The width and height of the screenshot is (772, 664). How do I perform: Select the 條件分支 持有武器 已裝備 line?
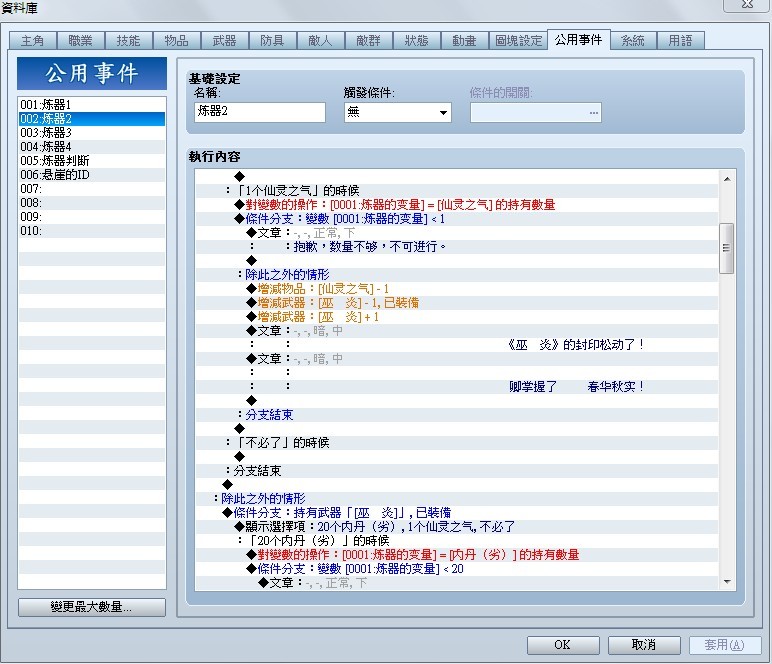(x=457, y=513)
